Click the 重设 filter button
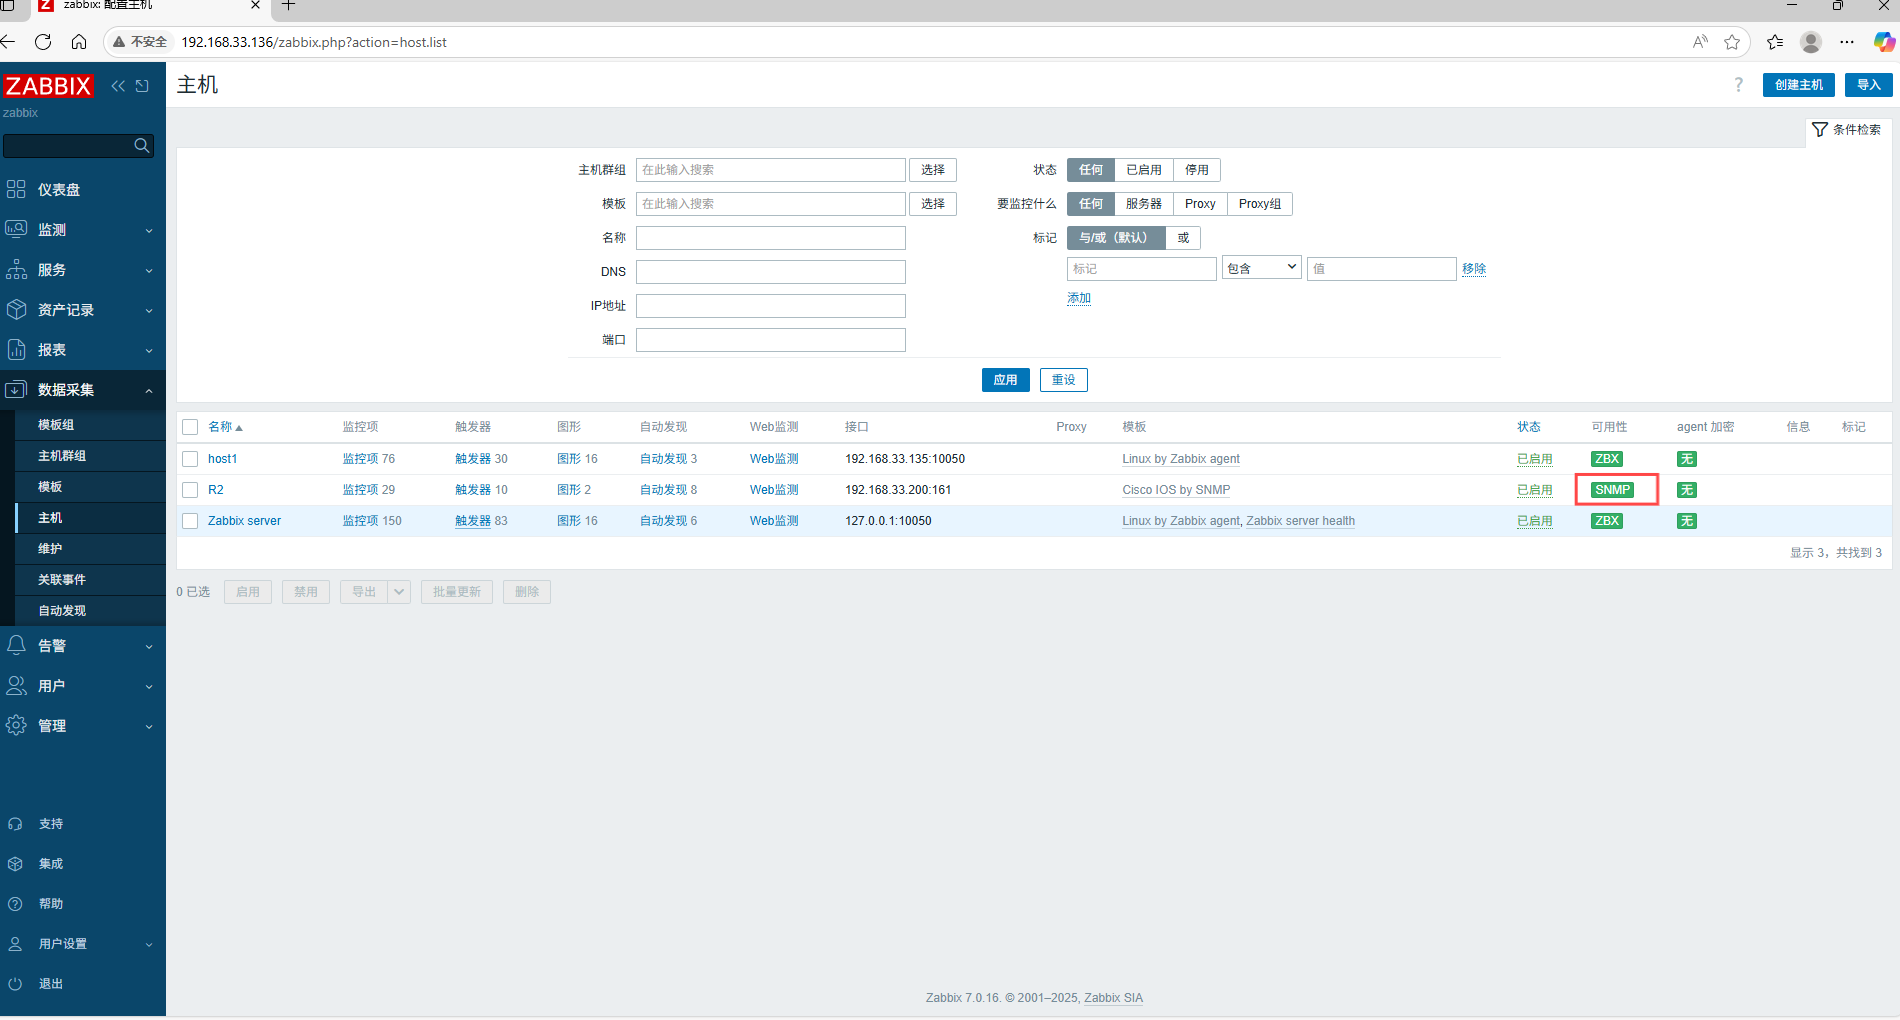Viewport: 1900px width, 1020px height. (x=1063, y=380)
